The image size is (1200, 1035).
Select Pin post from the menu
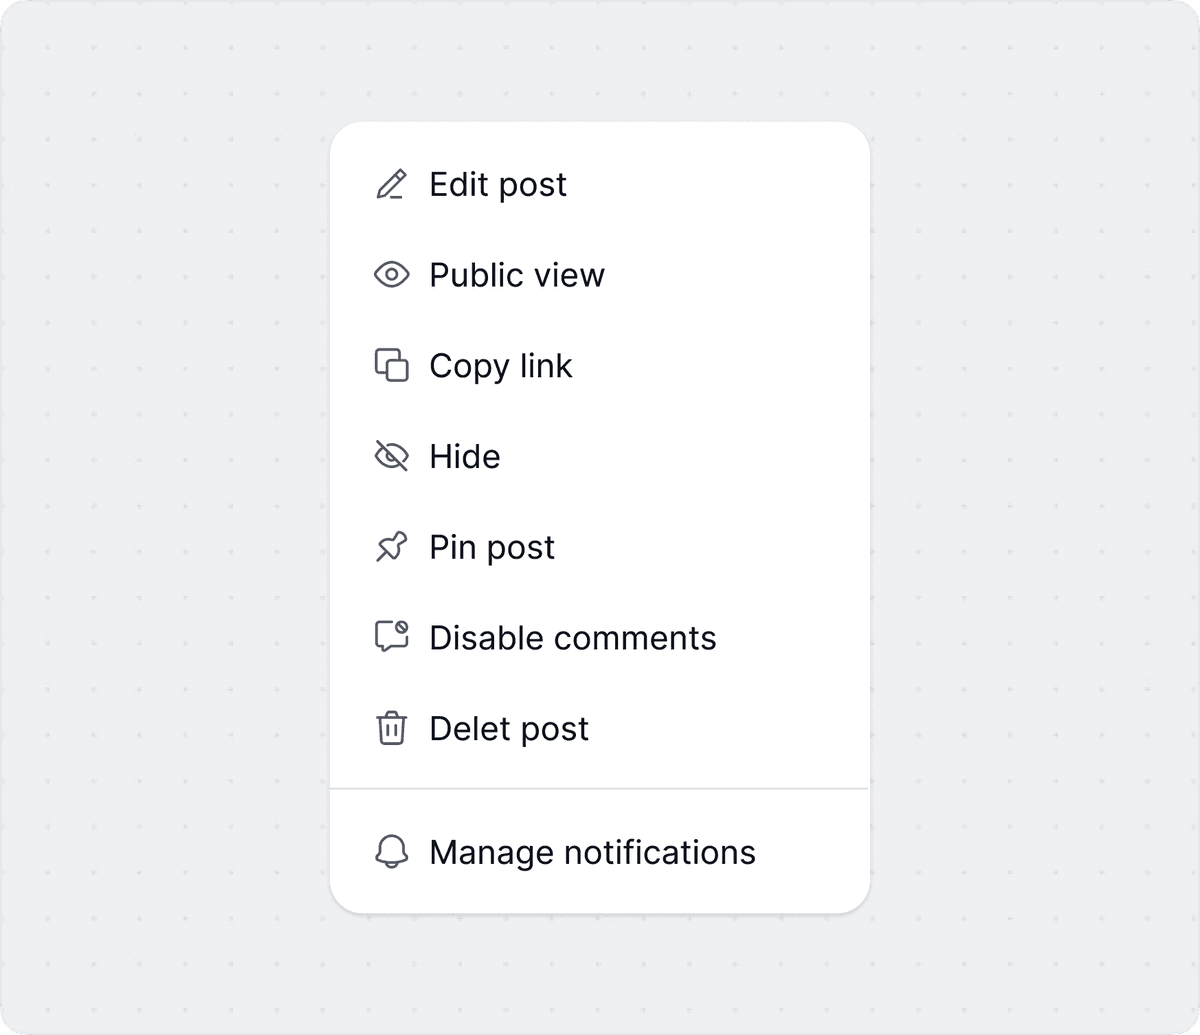(x=491, y=547)
